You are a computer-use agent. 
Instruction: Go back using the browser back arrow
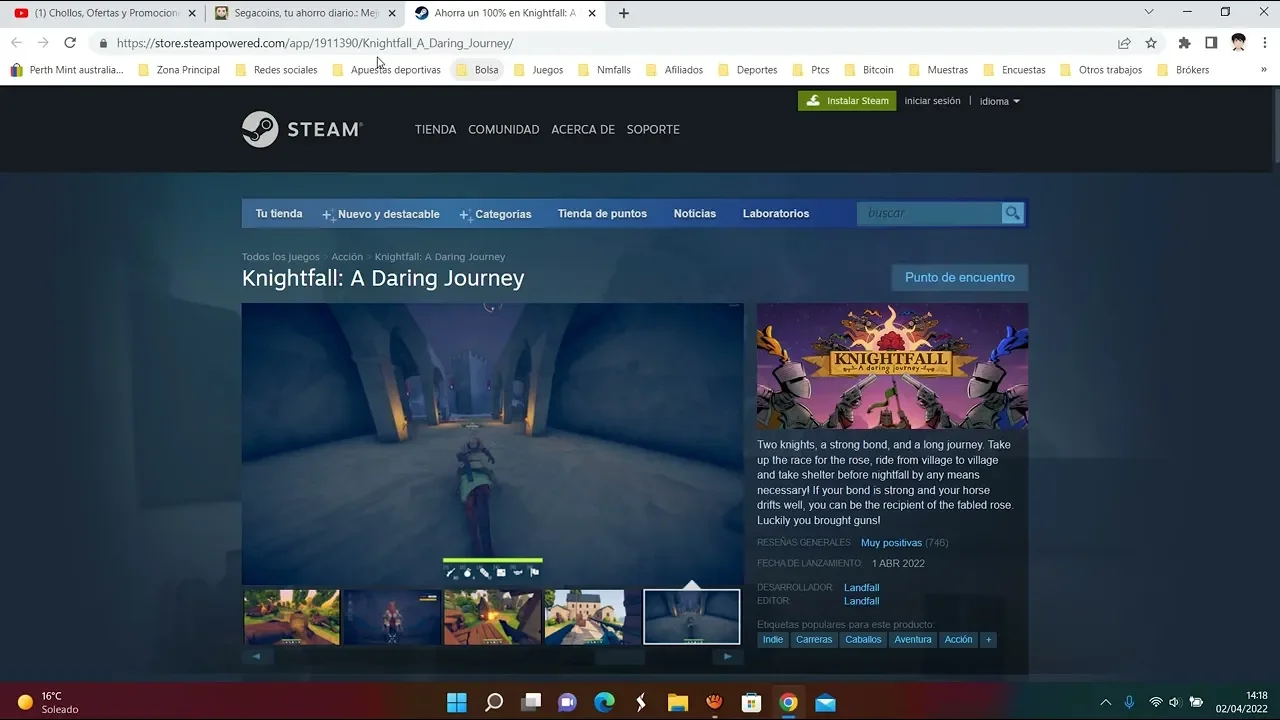[16, 43]
